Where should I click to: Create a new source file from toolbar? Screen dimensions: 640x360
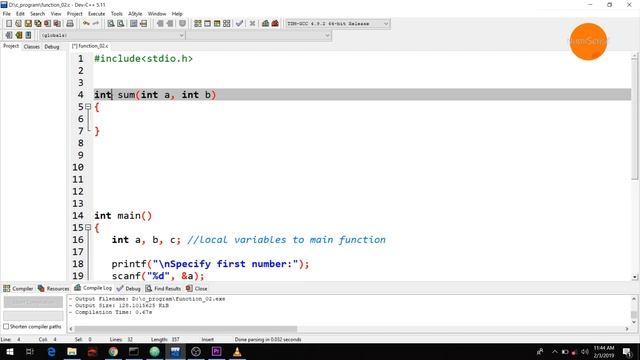(x=9, y=24)
